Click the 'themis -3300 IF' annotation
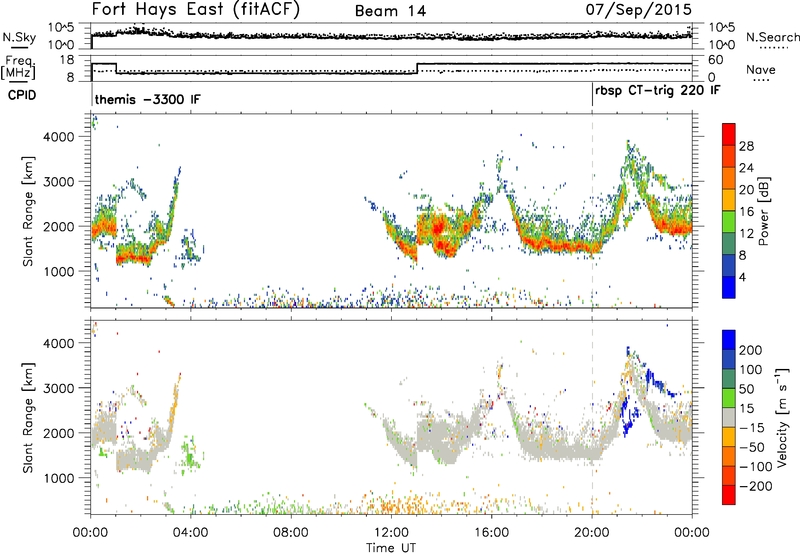 pyautogui.click(x=147, y=99)
